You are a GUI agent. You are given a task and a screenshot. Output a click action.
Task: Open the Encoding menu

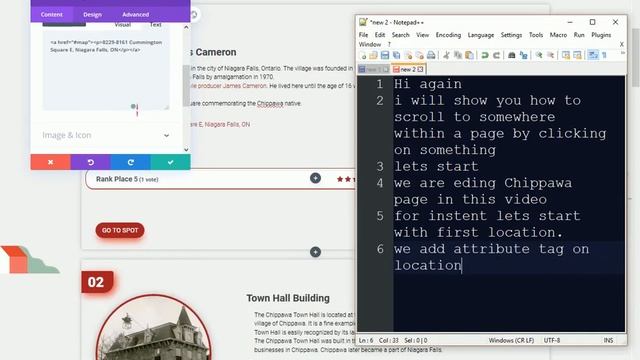[448, 35]
